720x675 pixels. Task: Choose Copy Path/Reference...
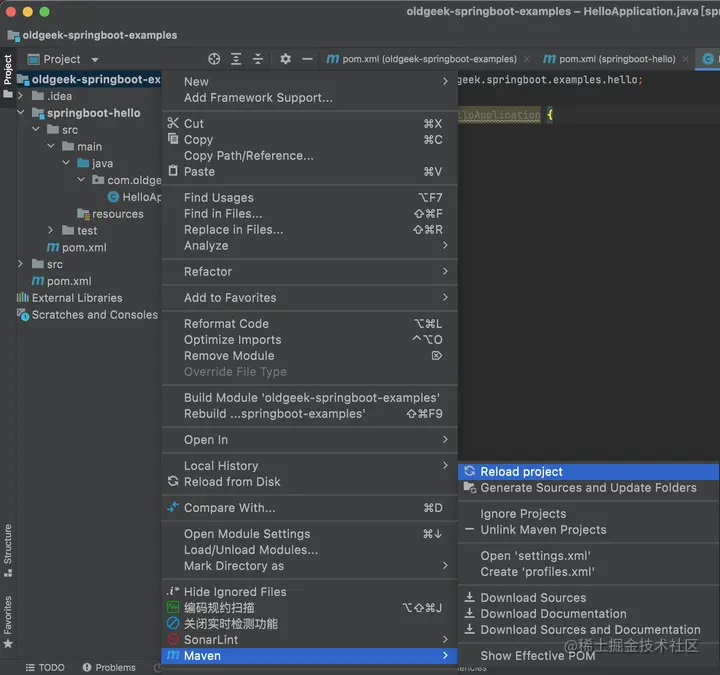click(309, 155)
